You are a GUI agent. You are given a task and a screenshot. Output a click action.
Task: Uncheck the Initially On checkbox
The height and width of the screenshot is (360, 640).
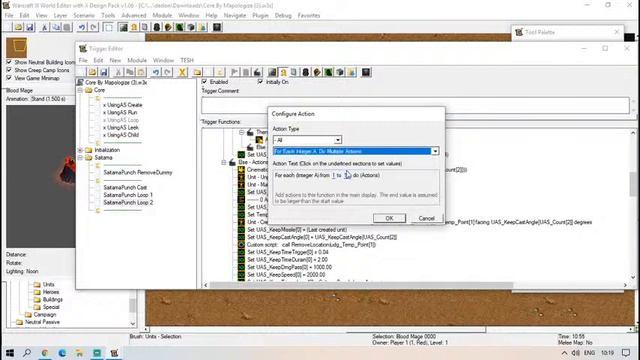click(x=260, y=82)
